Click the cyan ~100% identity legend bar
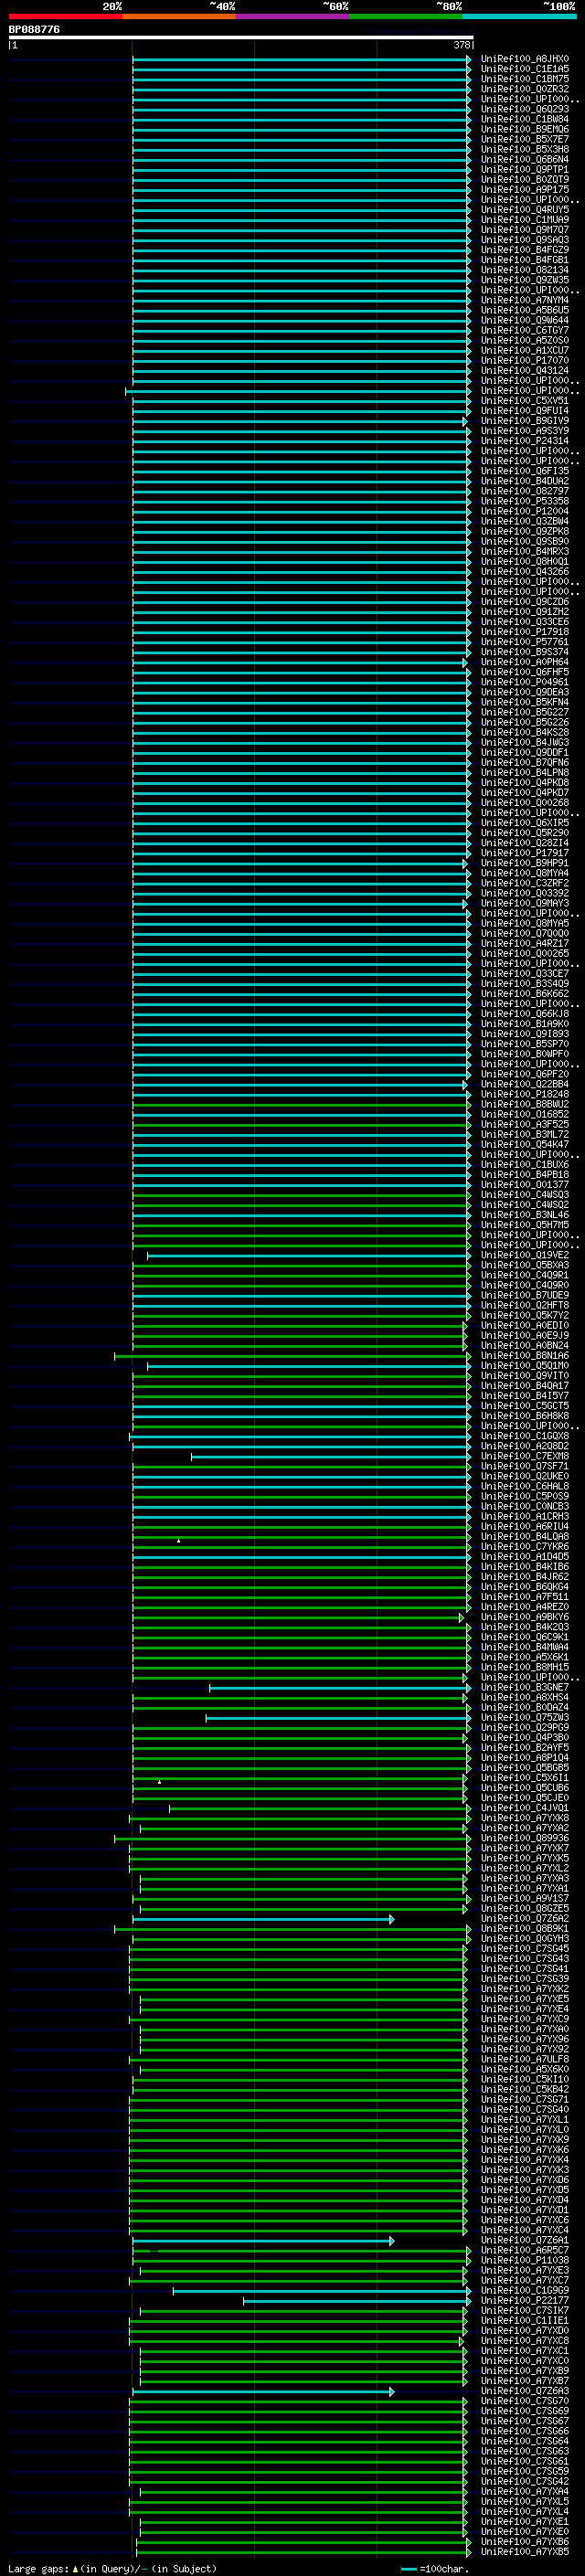 tap(519, 16)
